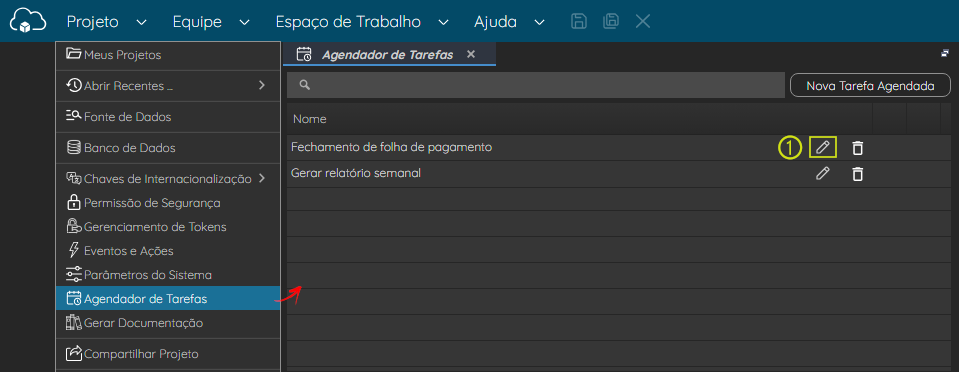This screenshot has width=959, height=372.
Task: Open Meus Projetos menu entry
Action: tap(168, 55)
